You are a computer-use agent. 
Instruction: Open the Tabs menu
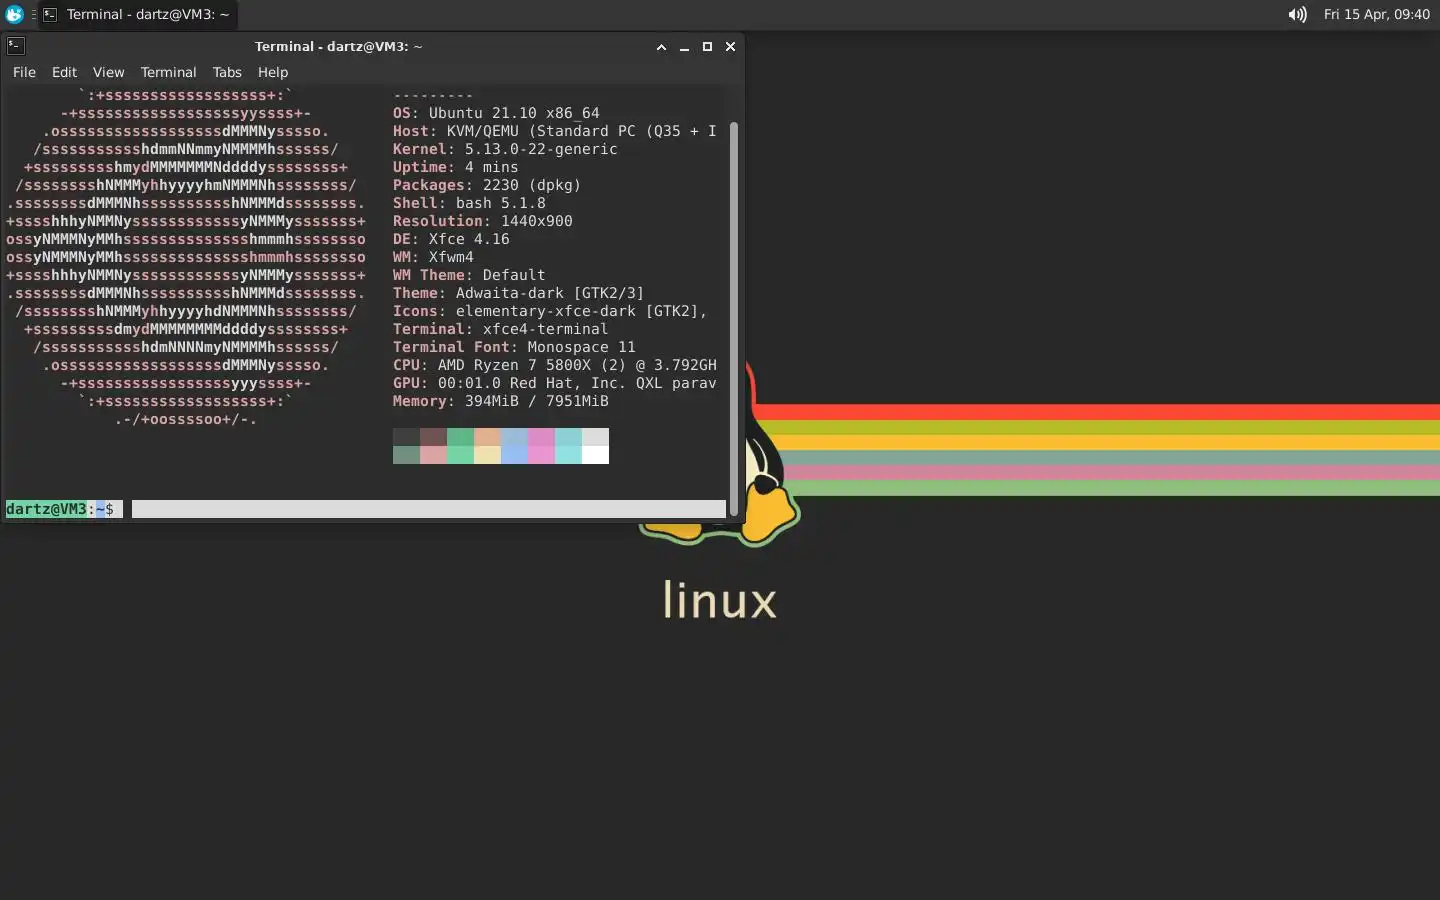tap(227, 72)
